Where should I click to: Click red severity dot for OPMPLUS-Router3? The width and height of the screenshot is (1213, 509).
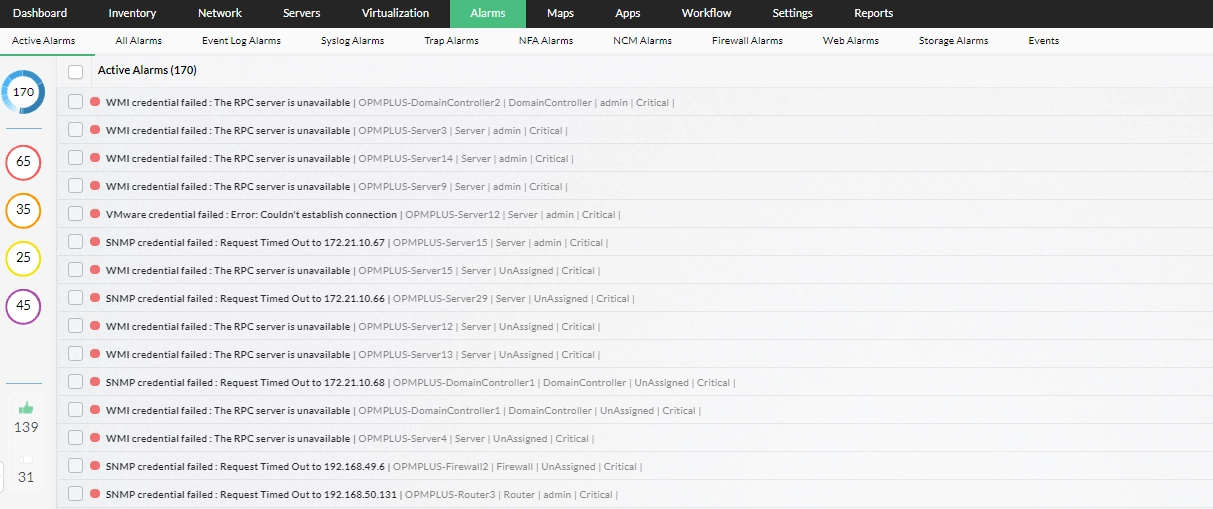[x=95, y=494]
